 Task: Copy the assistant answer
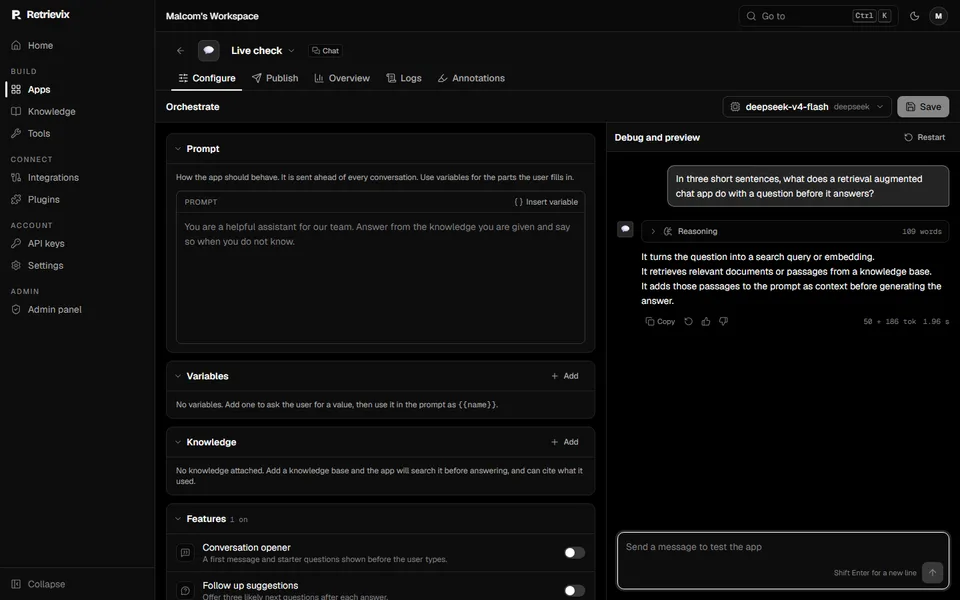point(660,321)
